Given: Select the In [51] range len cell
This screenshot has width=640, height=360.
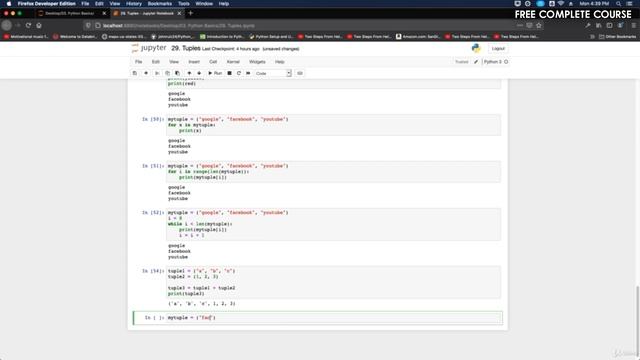Looking at the screenshot, I should 333,171.
